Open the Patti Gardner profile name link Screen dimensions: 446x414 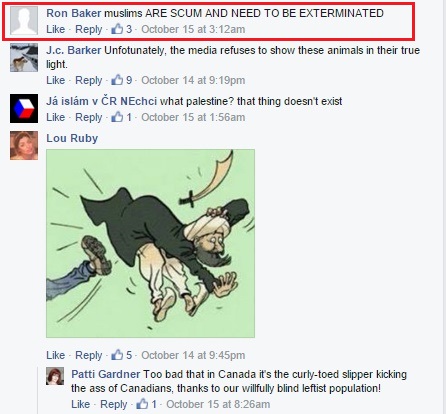(106, 374)
